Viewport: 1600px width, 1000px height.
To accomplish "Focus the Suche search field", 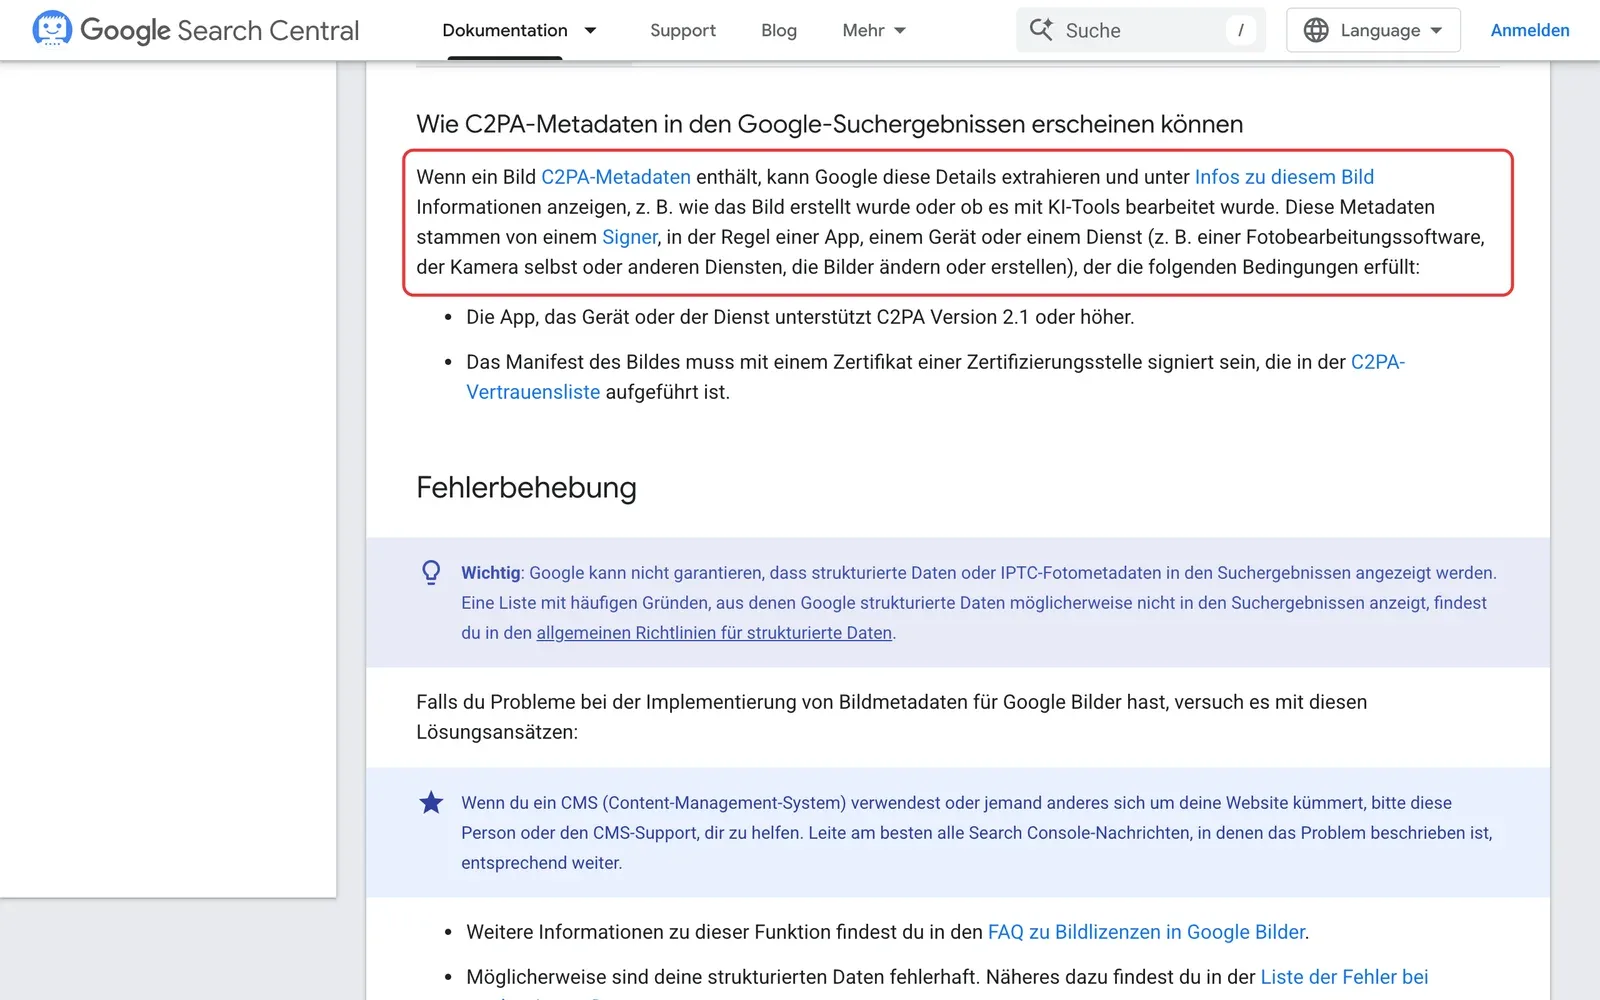I will (1141, 30).
